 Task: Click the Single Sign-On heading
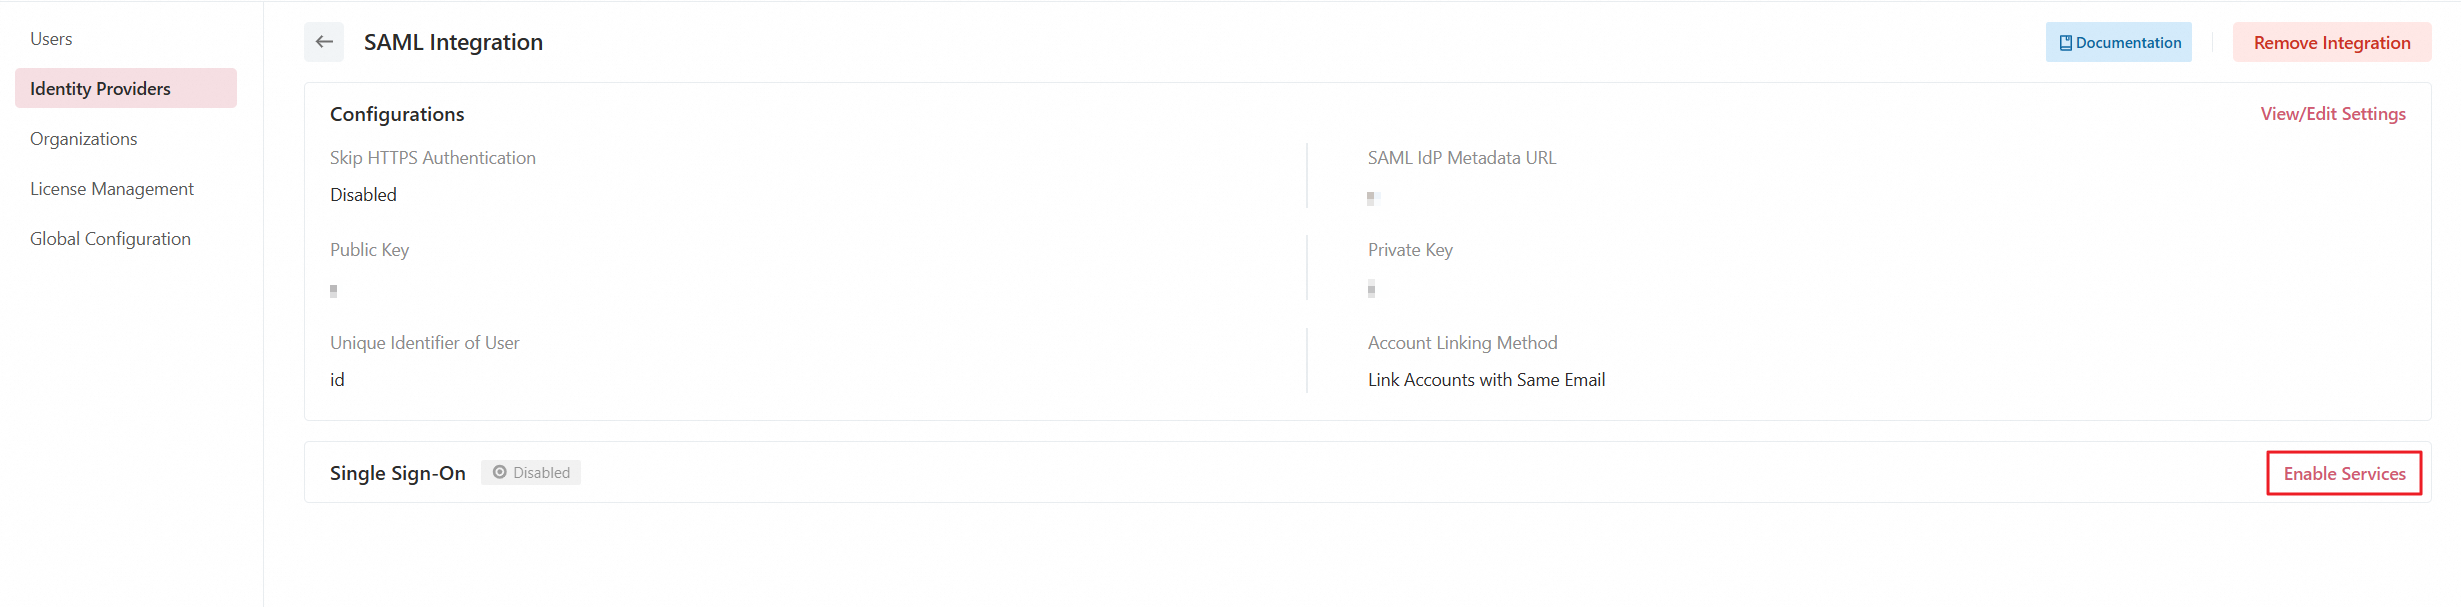tap(397, 473)
